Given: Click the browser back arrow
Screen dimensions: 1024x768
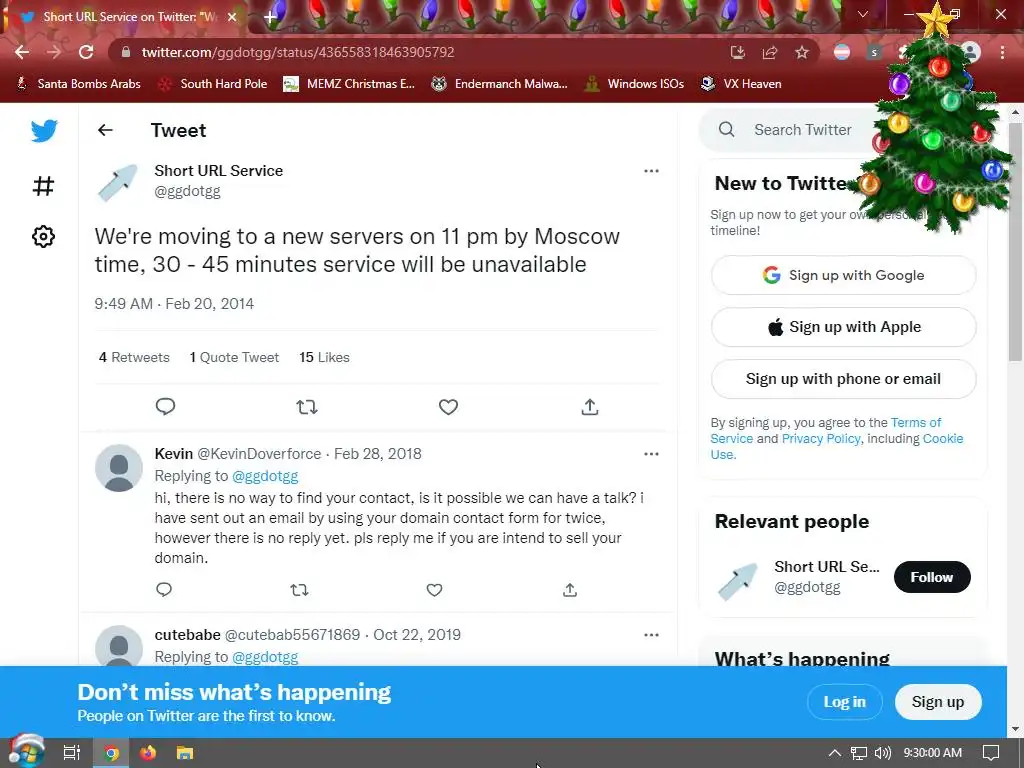Looking at the screenshot, I should coord(22,52).
